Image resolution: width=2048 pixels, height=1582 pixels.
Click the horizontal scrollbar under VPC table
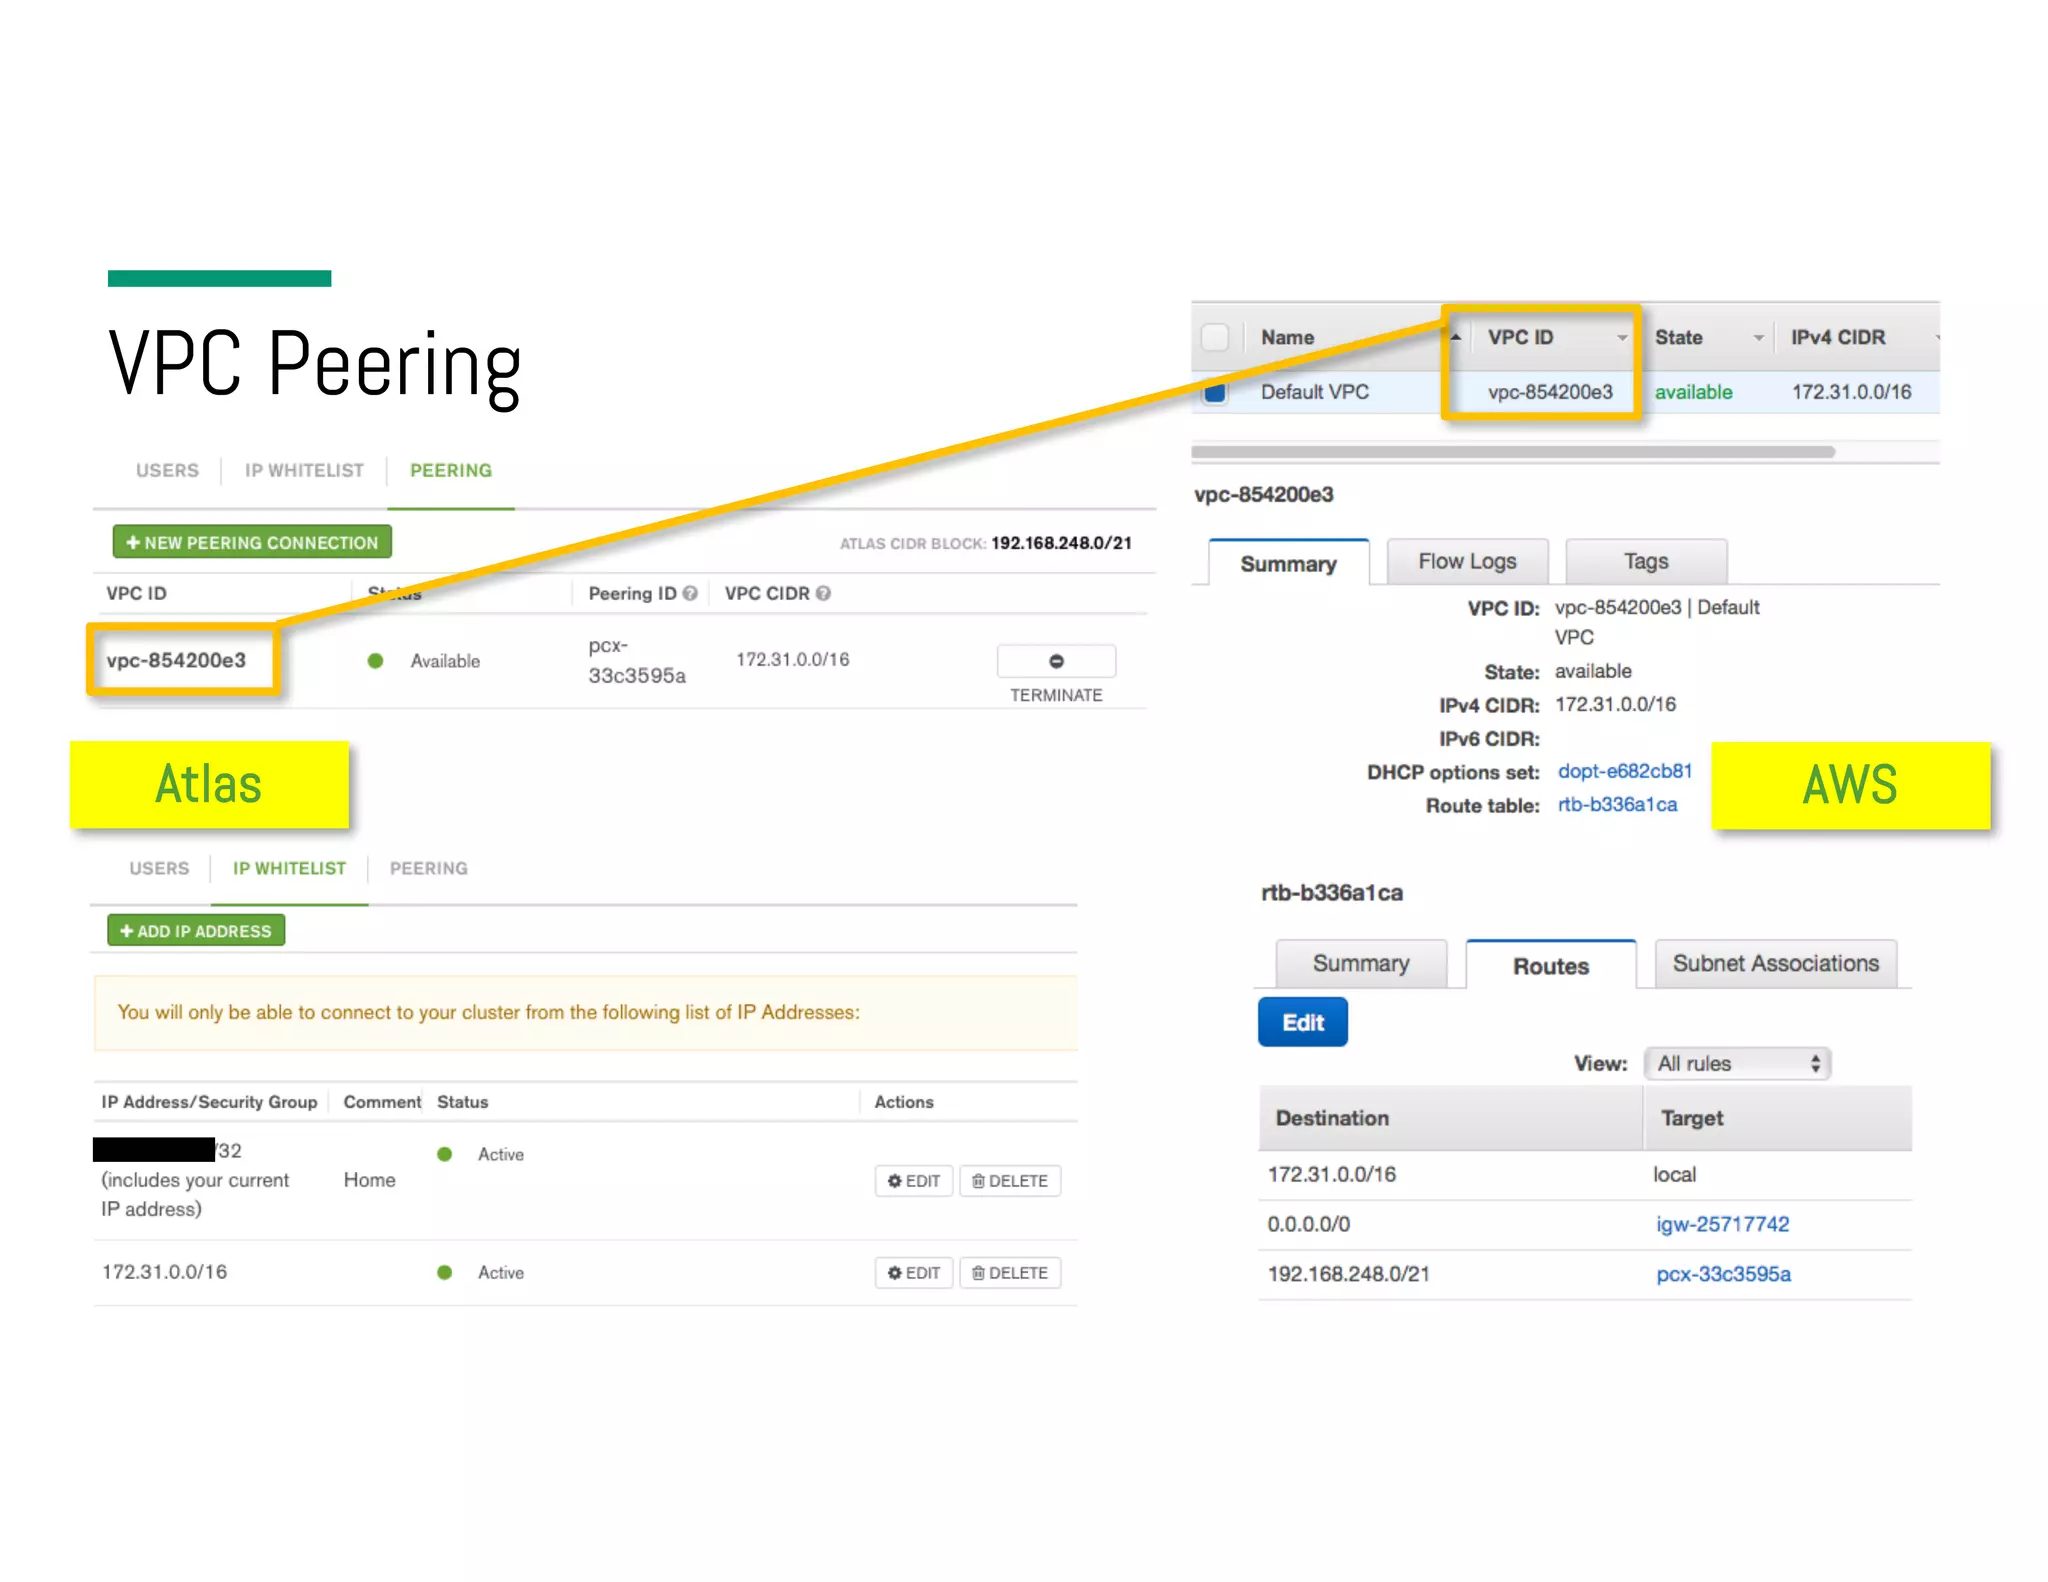click(x=1512, y=452)
